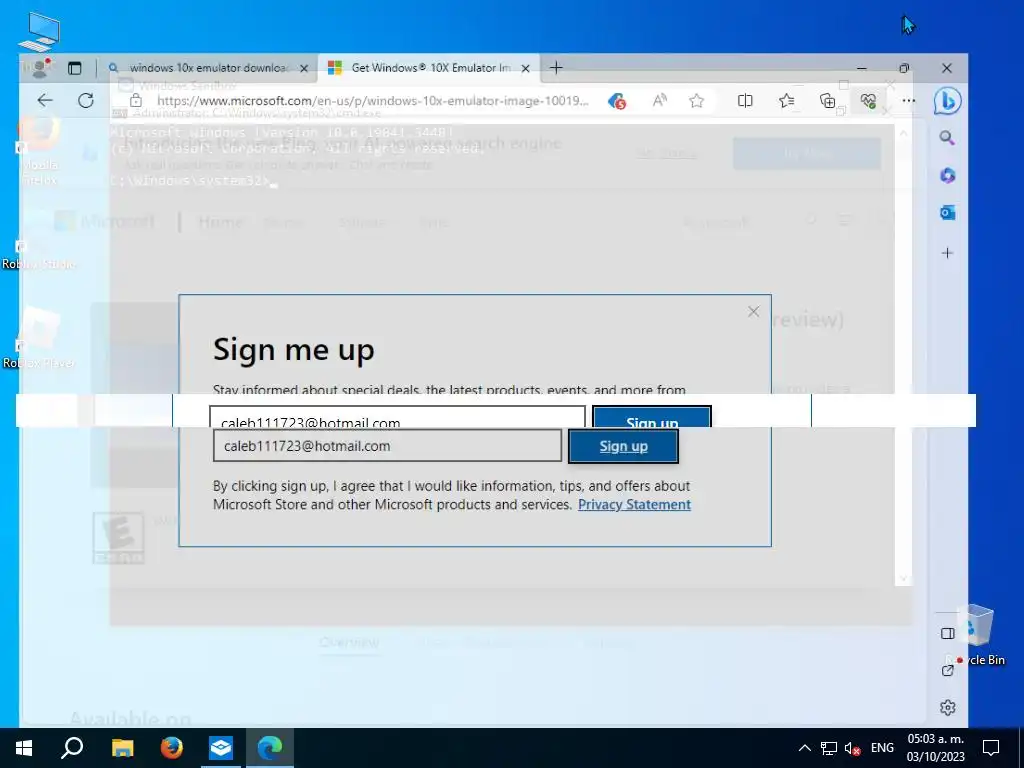Launch Firefox from the taskbar
This screenshot has width=1024, height=768.
coord(172,748)
